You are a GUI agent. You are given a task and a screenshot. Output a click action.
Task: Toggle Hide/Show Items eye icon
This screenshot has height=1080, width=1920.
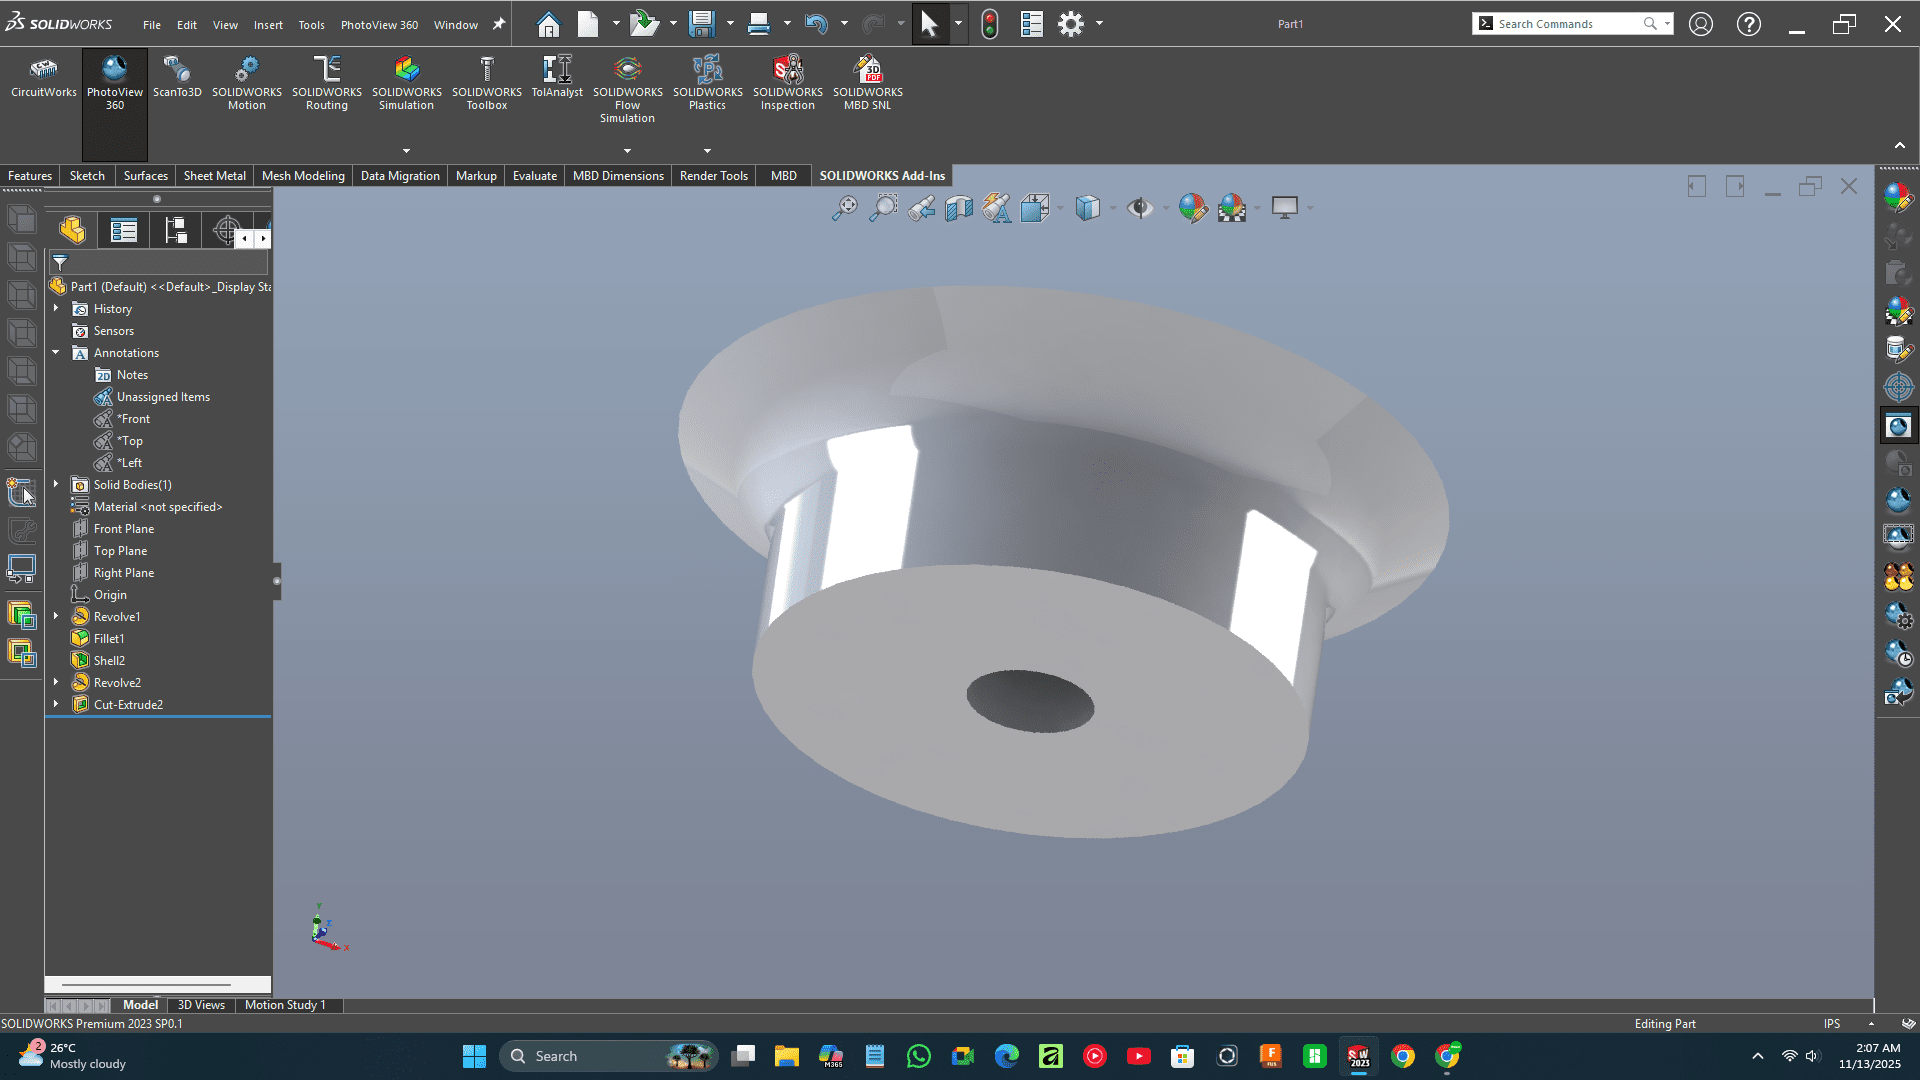[x=1139, y=208]
